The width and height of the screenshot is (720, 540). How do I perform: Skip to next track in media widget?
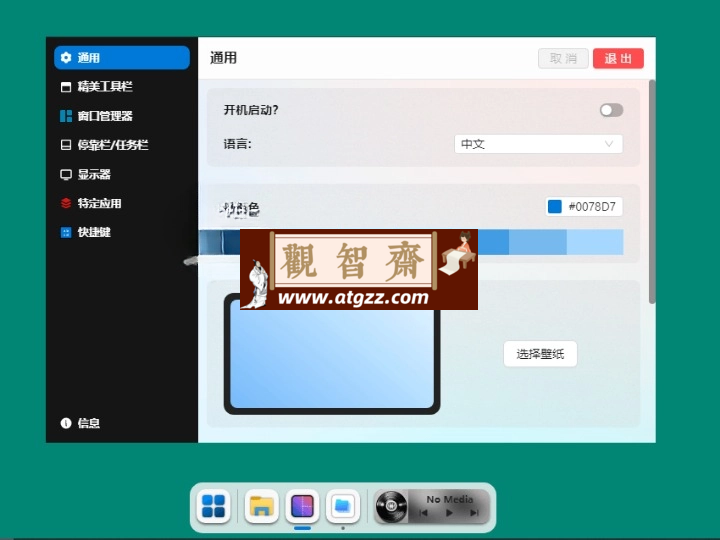(474, 513)
